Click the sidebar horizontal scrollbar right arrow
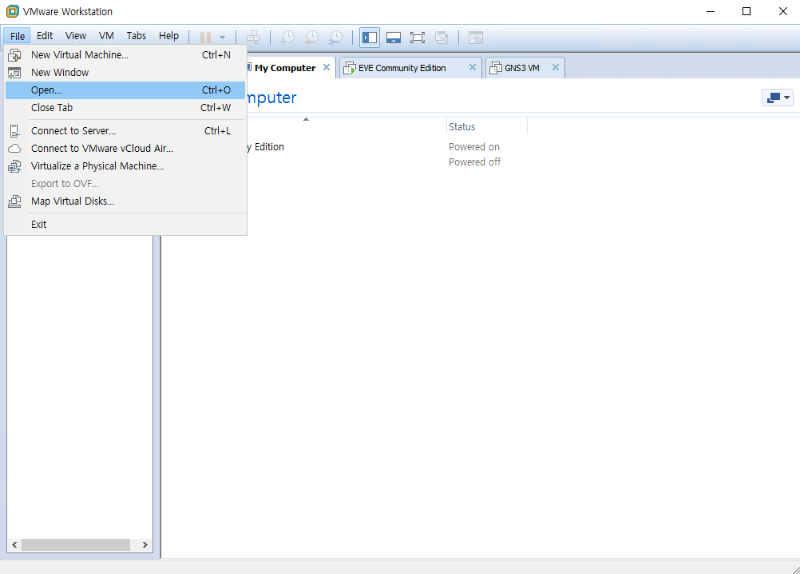The image size is (800, 574). pos(145,545)
